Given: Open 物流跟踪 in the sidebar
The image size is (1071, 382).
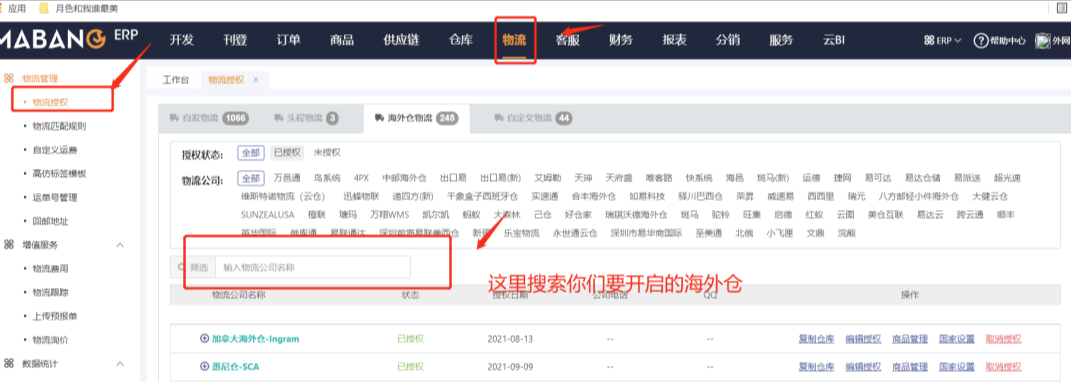Looking at the screenshot, I should [51, 292].
